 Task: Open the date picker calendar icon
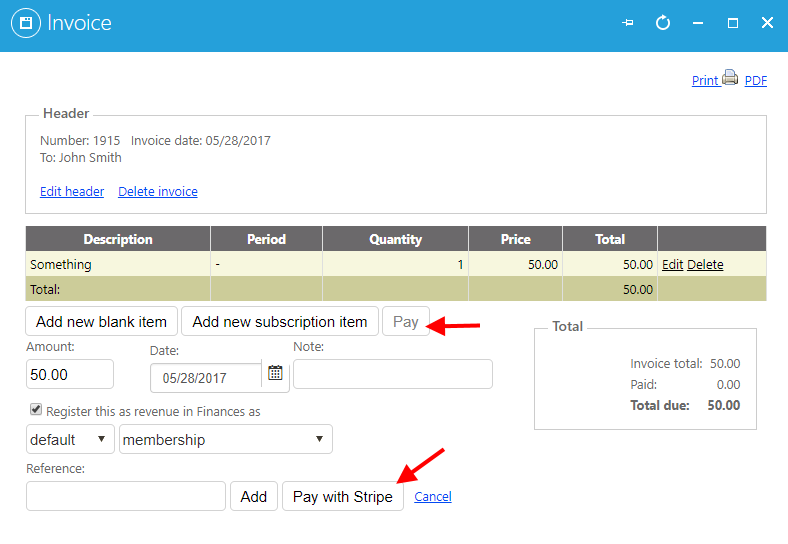pos(275,373)
